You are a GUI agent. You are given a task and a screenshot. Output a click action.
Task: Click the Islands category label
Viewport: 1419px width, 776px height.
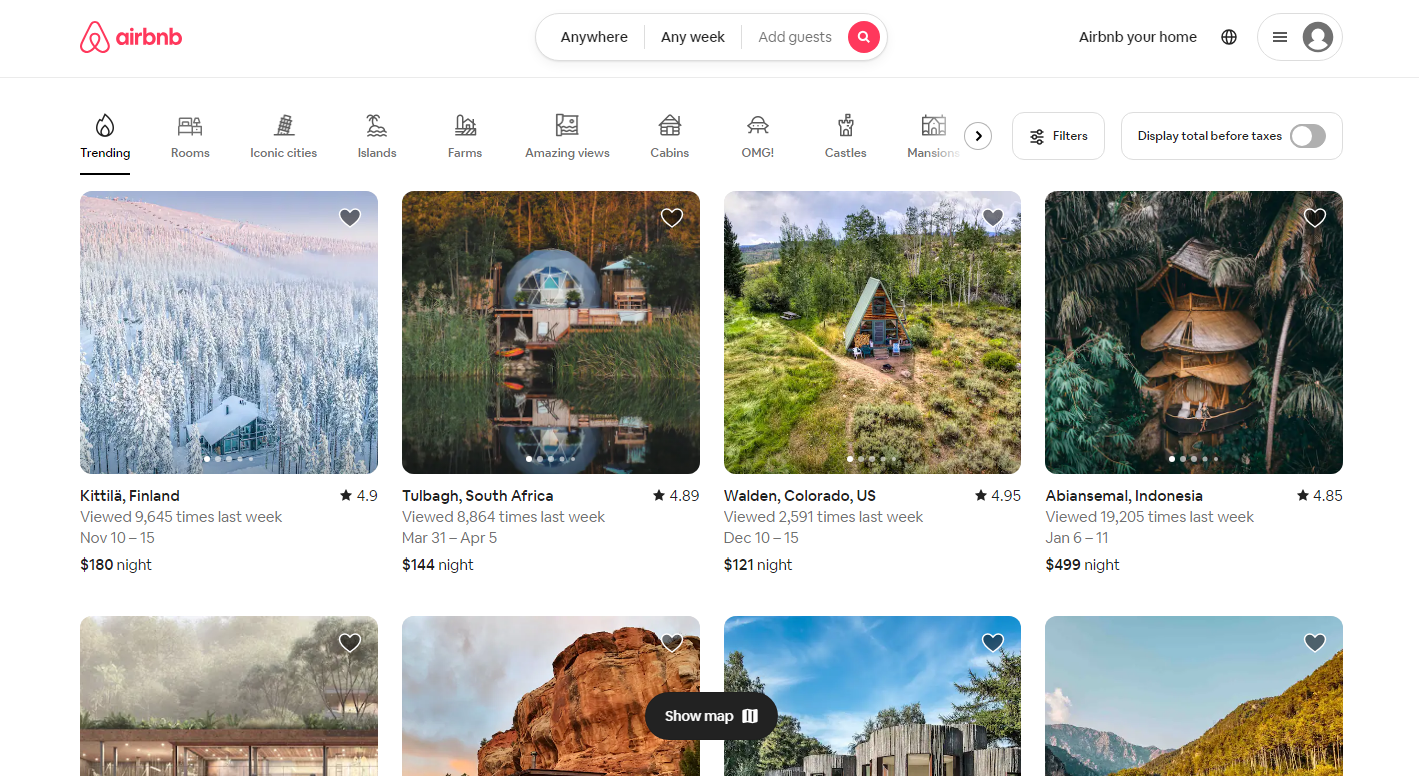point(377,153)
